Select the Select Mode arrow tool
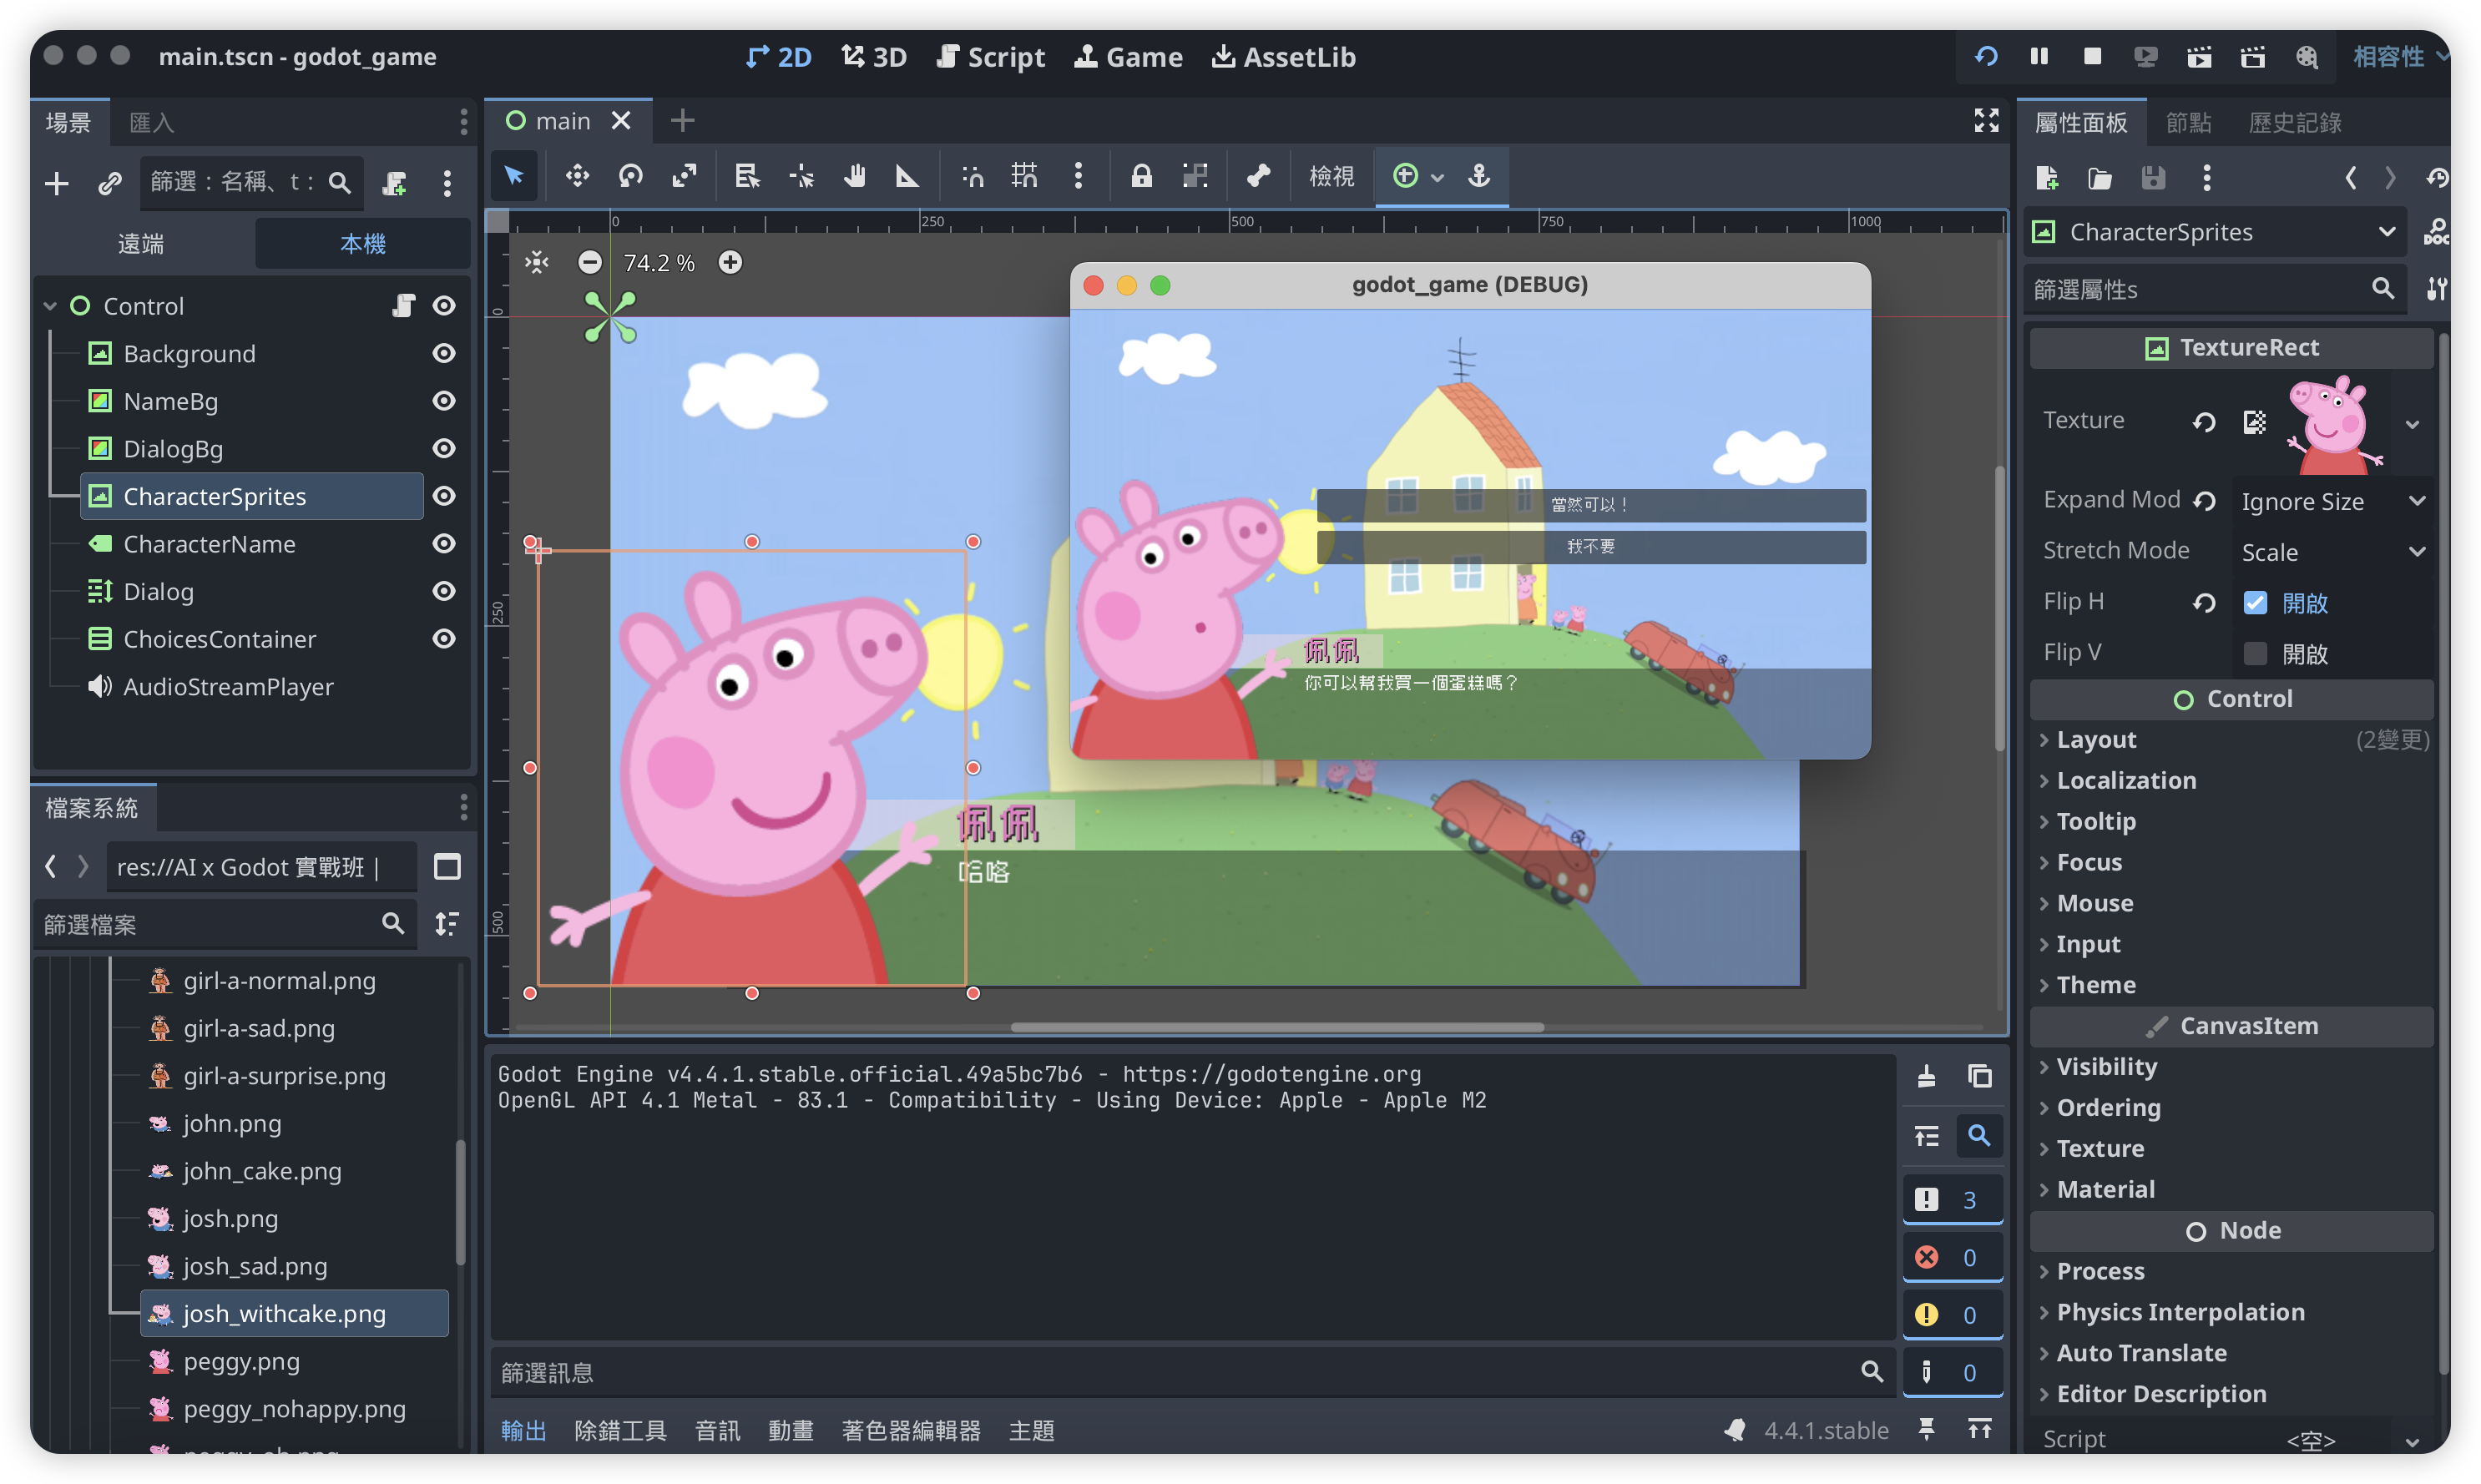Screen dimensions: 2481x1484 click(514, 176)
